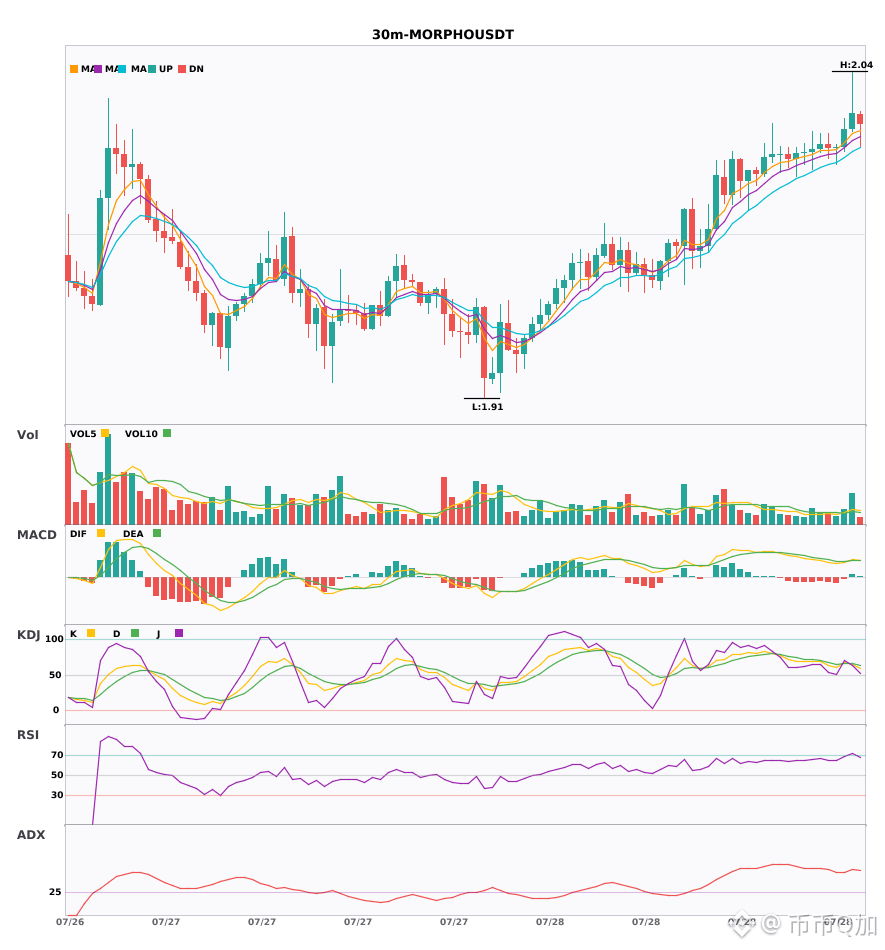
Task: Click the L:1.91 low price label
Action: [488, 407]
